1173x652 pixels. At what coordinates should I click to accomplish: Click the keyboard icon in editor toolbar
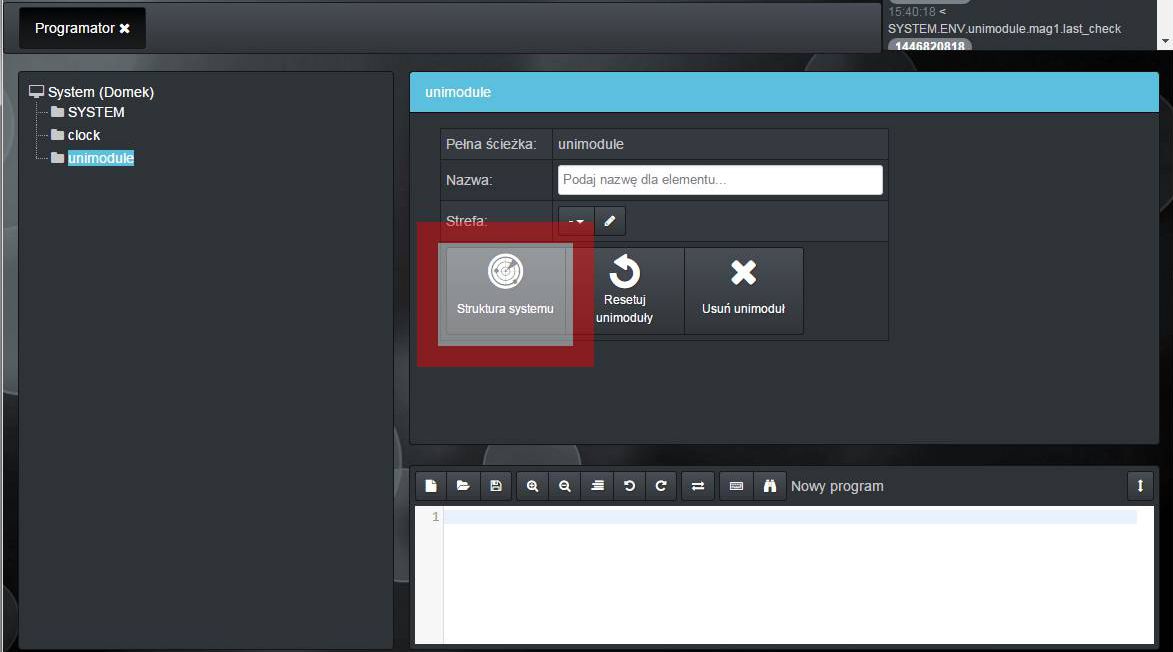(736, 486)
